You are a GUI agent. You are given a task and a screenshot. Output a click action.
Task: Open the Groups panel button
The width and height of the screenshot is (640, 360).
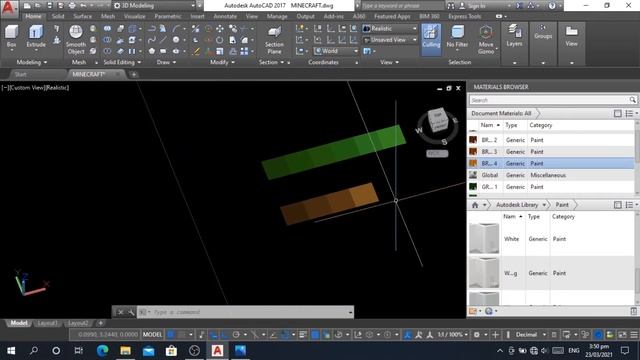pos(543,32)
